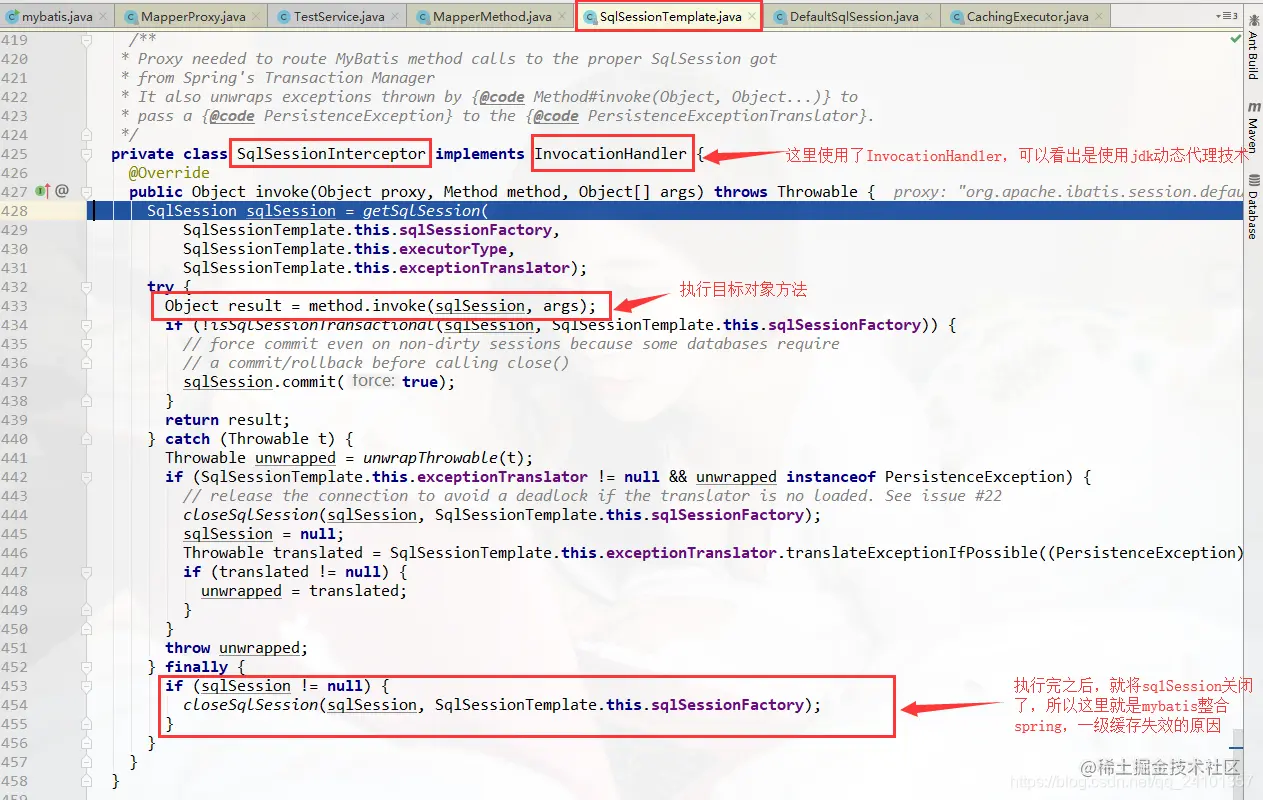Close the SqlSessionTemplate.java tab

751,17
